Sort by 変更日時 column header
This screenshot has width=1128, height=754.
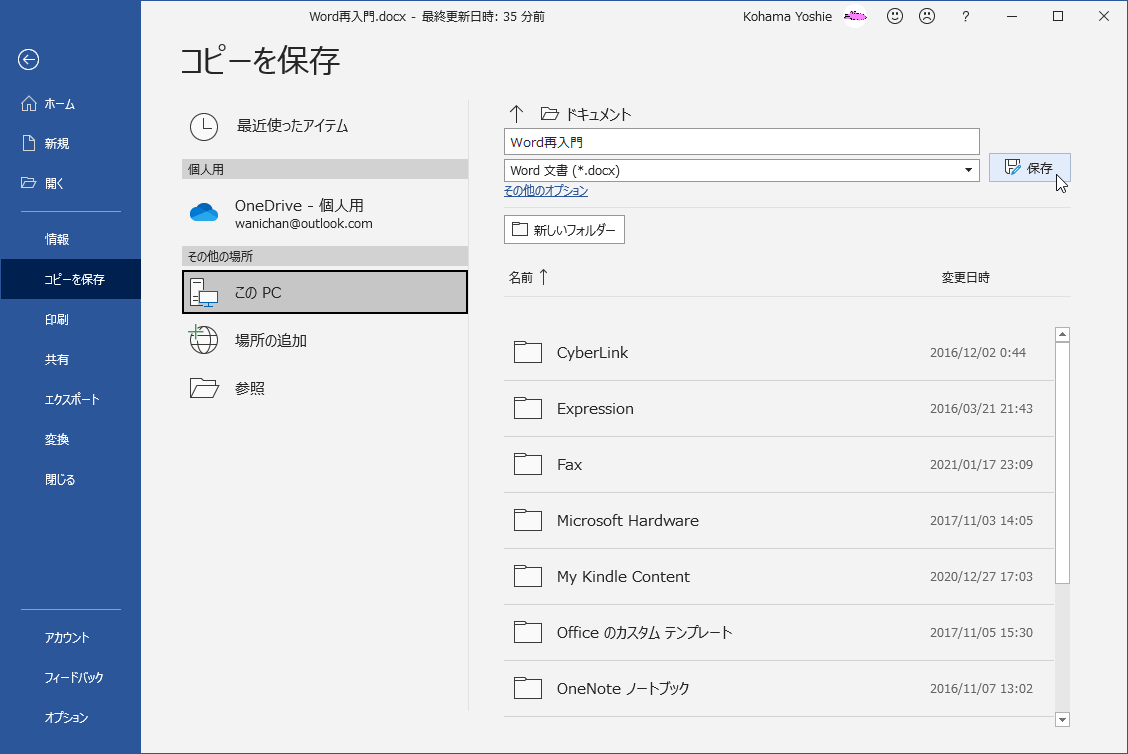pyautogui.click(x=965, y=278)
